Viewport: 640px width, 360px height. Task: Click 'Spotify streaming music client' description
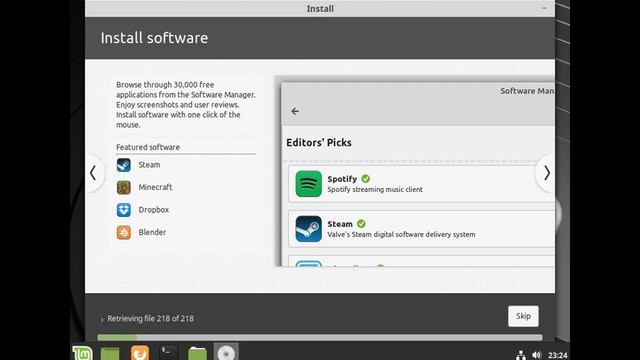coord(375,189)
